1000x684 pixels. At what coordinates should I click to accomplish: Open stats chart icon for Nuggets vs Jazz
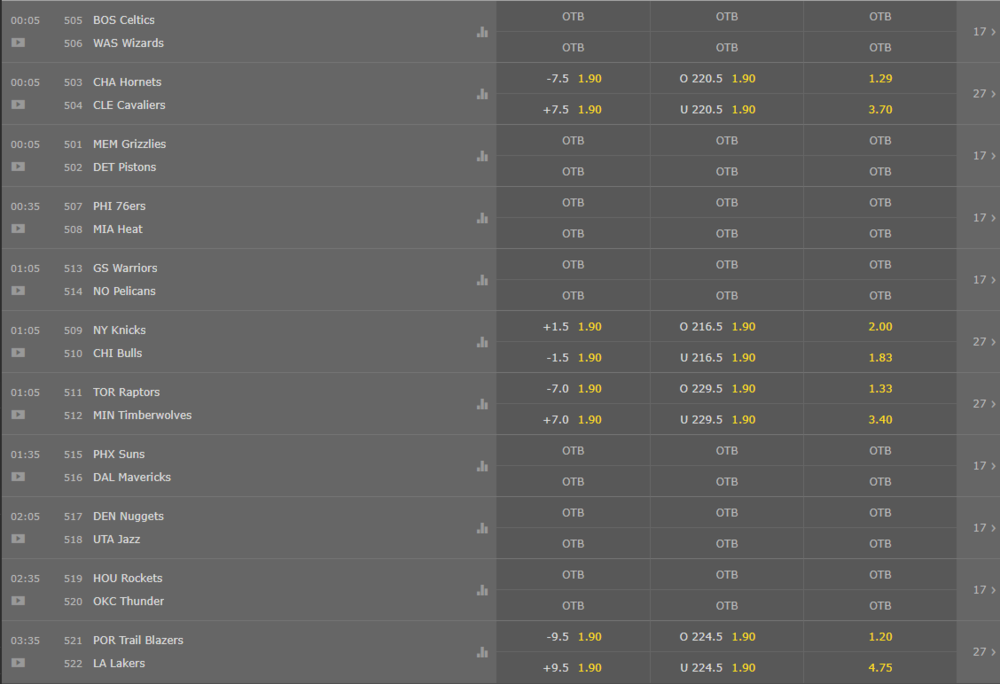(482, 528)
